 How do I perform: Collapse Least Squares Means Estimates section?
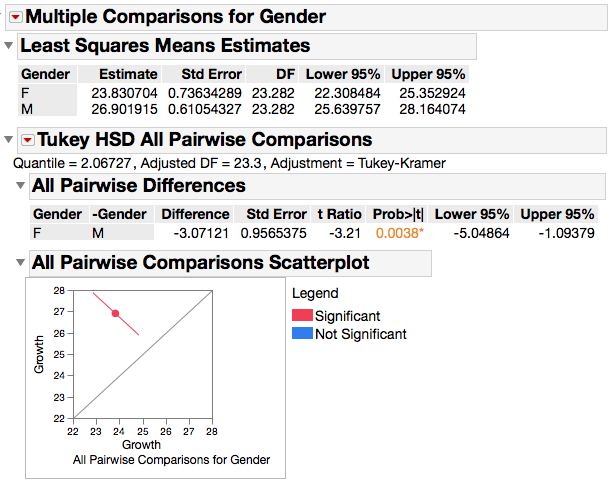coord(9,46)
